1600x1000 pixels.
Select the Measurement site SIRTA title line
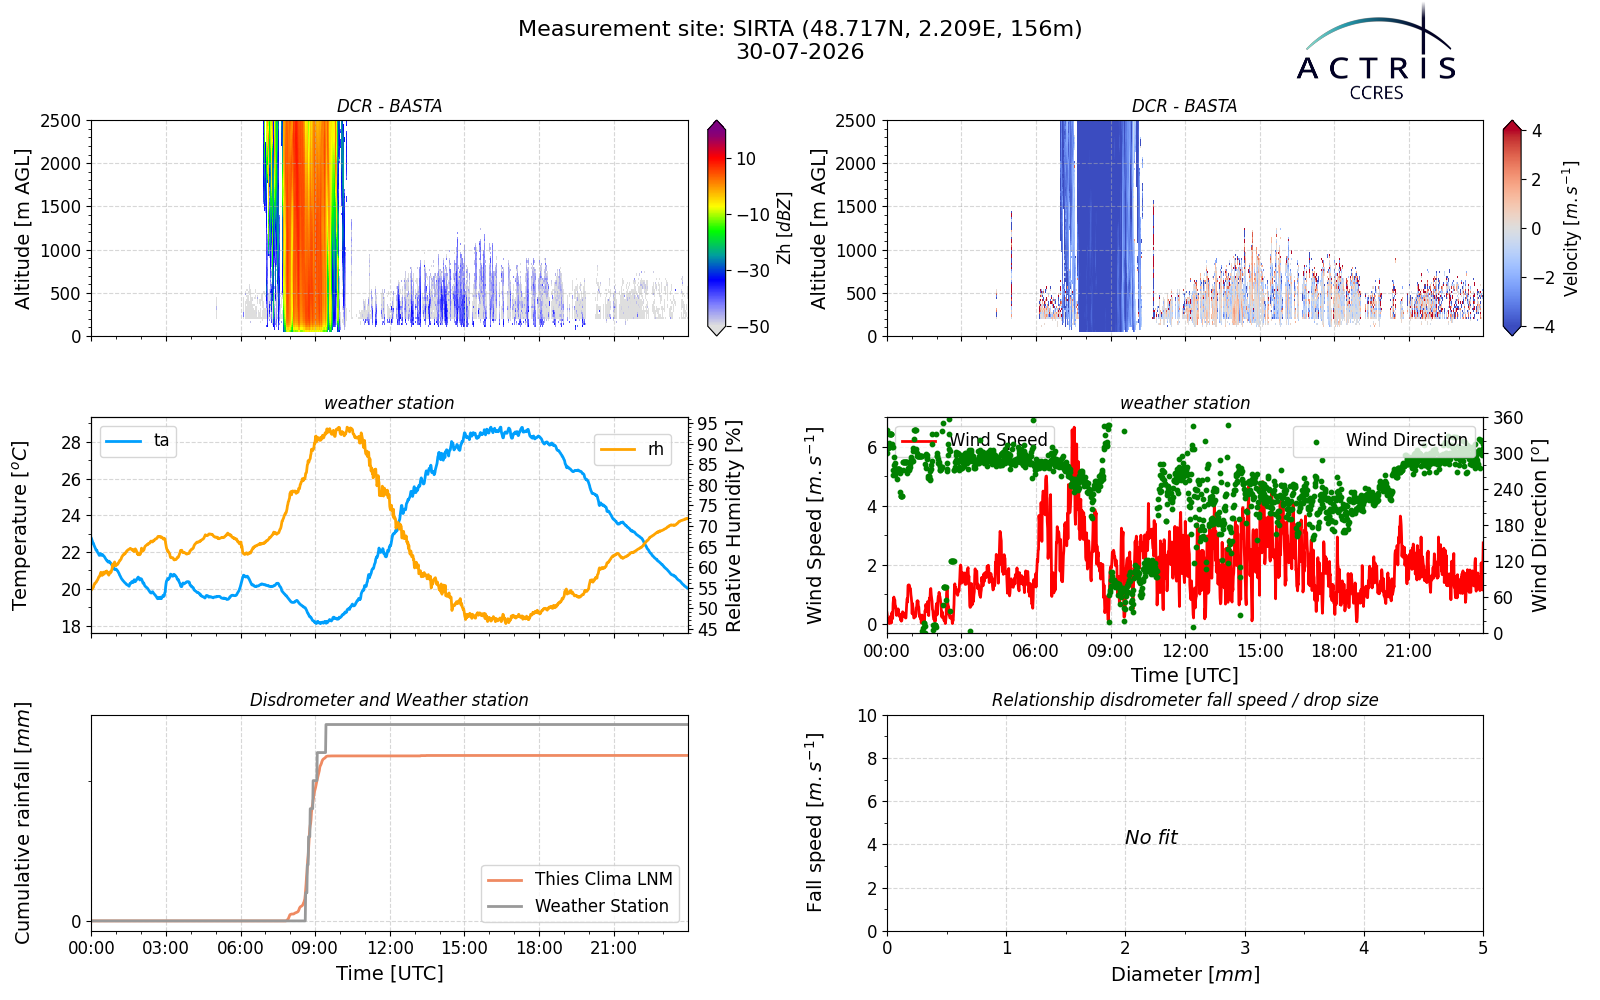point(800,29)
